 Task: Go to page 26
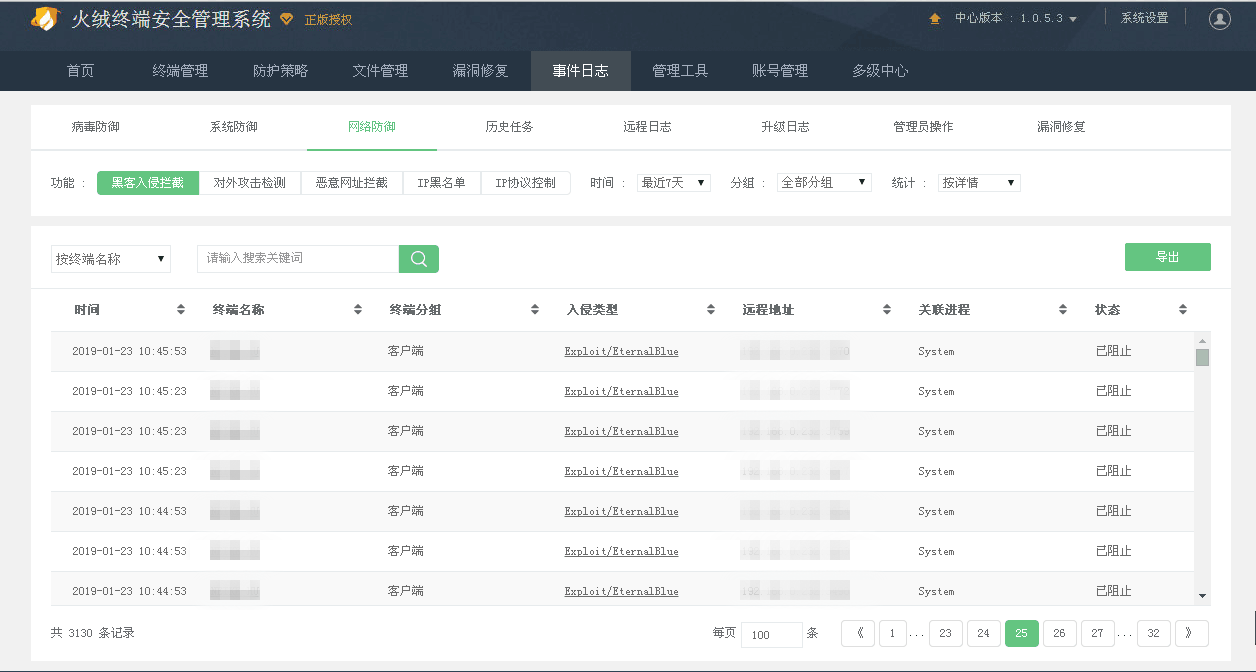(x=1060, y=633)
